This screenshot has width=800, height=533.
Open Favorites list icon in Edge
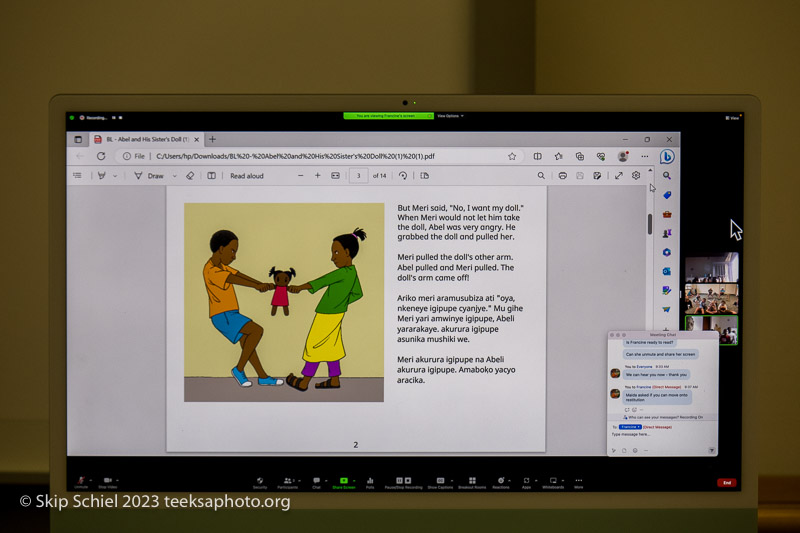559,156
